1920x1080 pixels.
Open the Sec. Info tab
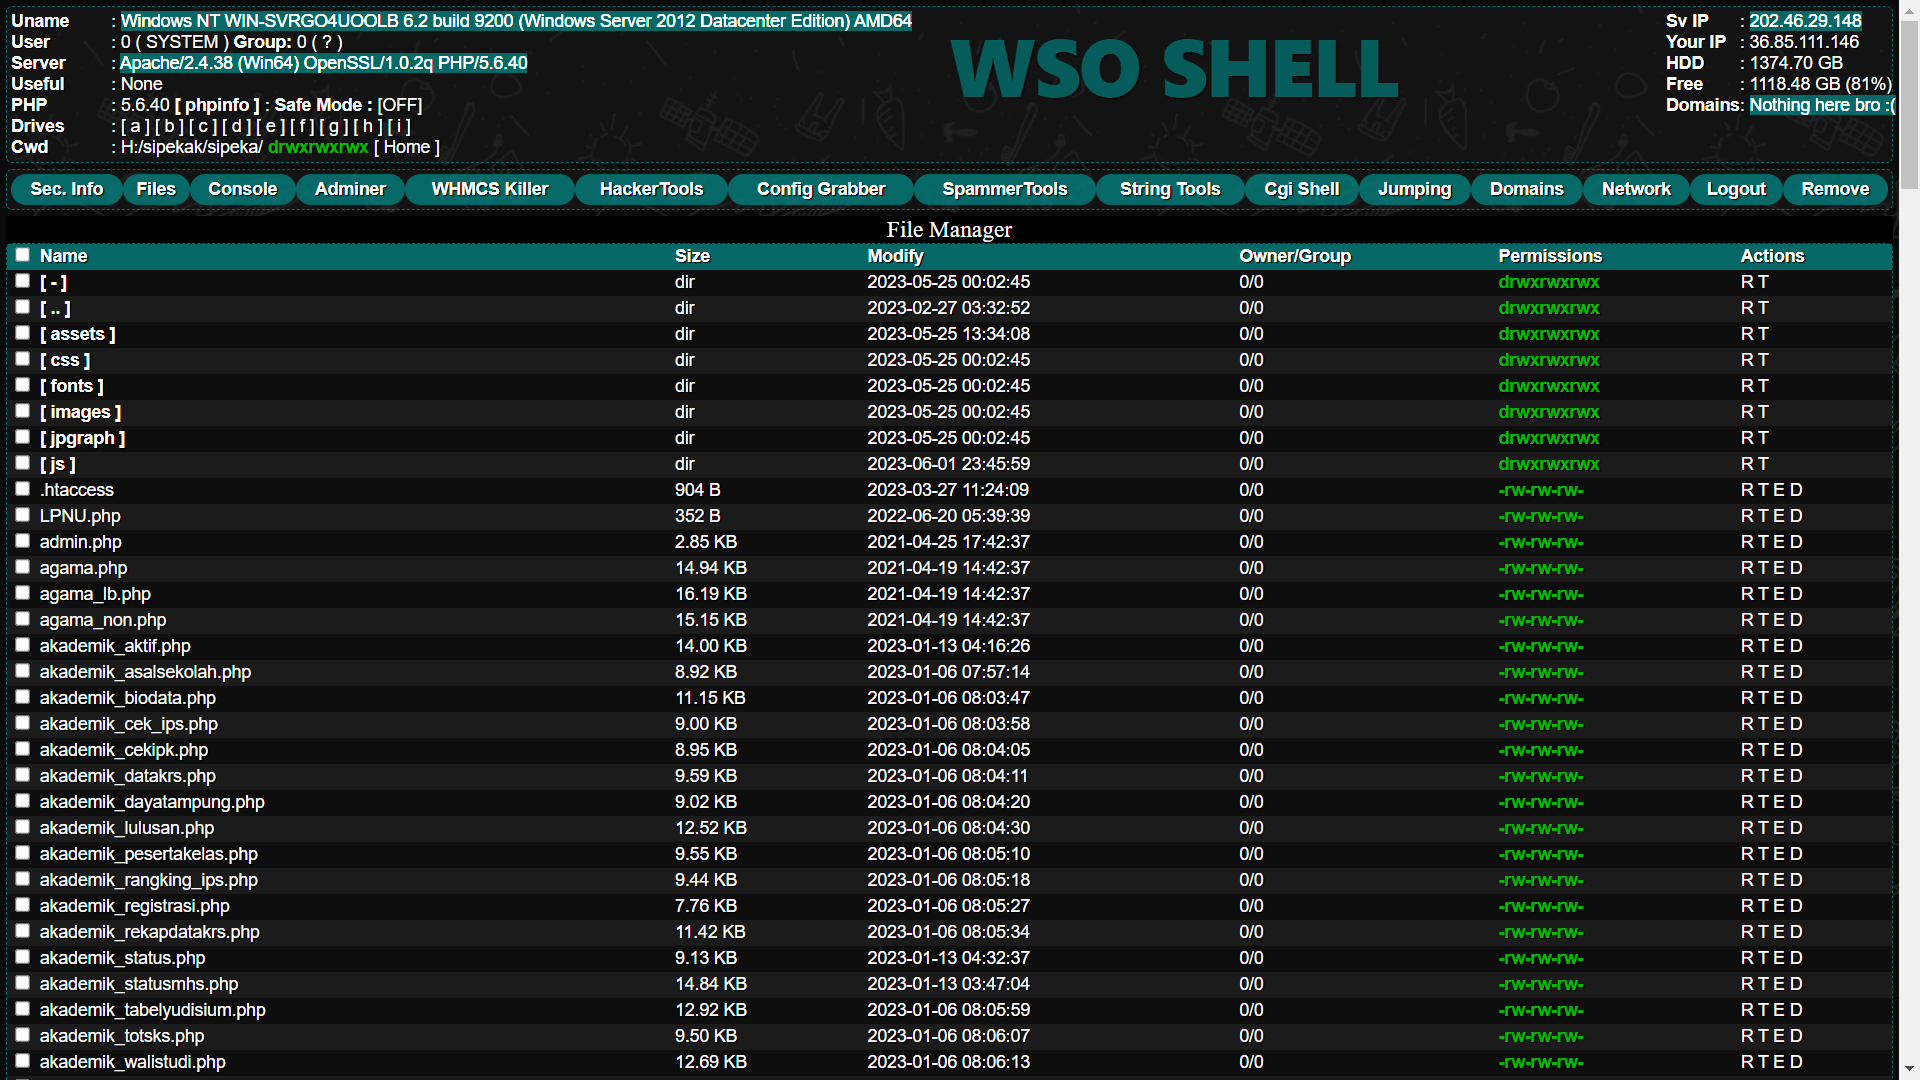click(67, 189)
